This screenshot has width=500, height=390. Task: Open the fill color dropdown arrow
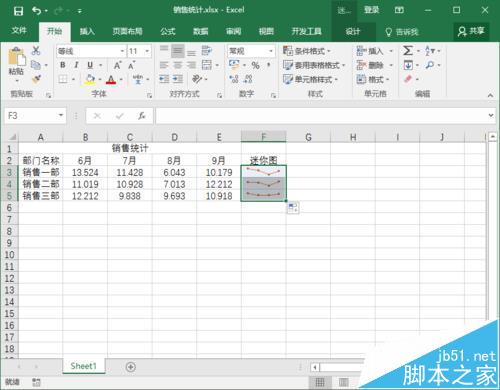tap(100, 79)
